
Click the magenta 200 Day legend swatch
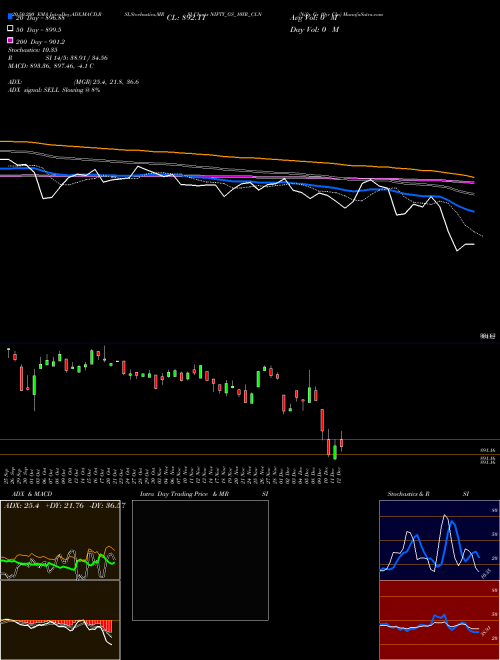tap(11, 40)
